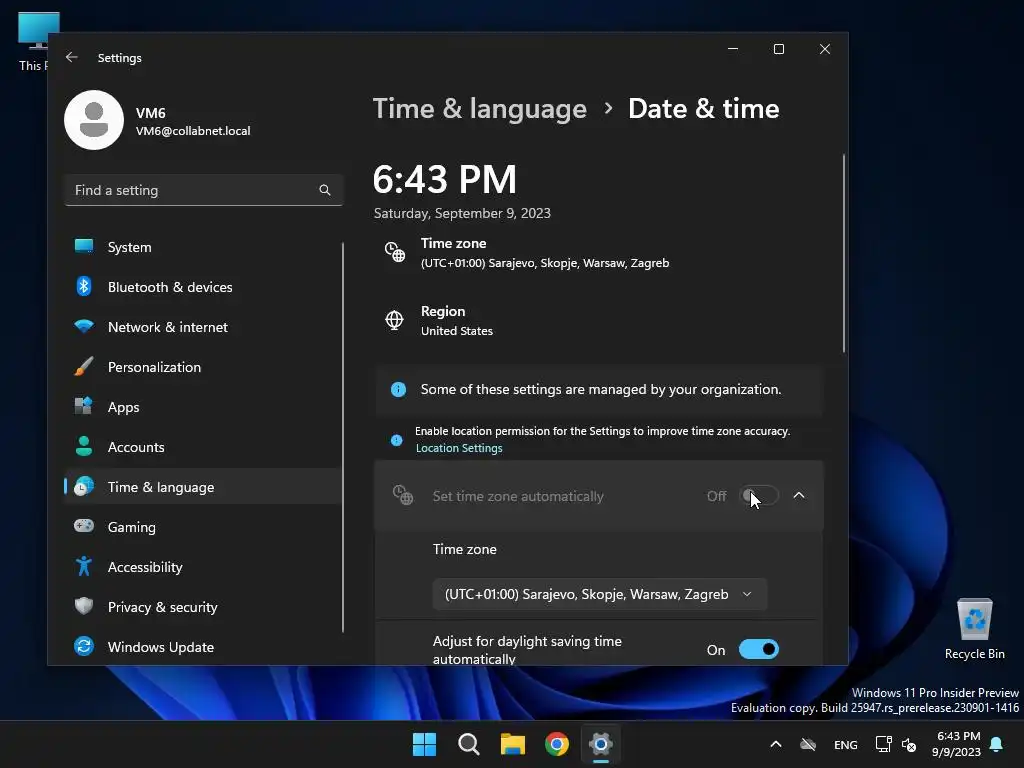Click the network status tray icon
Viewport: 1024px width, 768px height.
883,744
